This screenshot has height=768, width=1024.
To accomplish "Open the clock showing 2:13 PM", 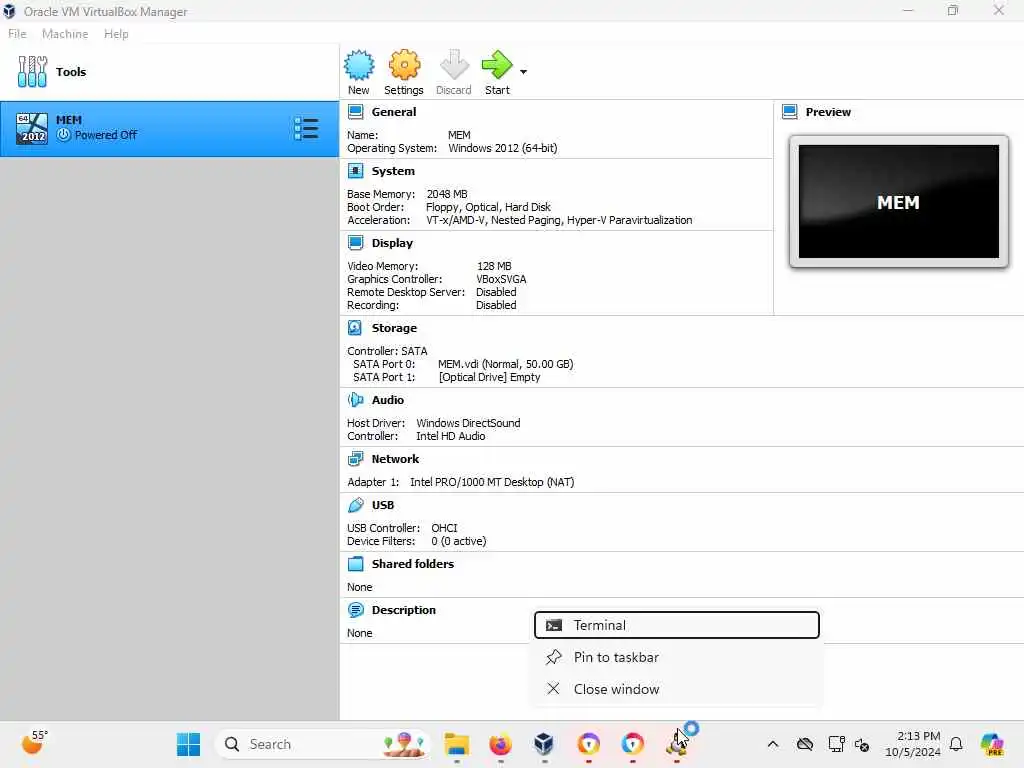I will click(x=912, y=744).
